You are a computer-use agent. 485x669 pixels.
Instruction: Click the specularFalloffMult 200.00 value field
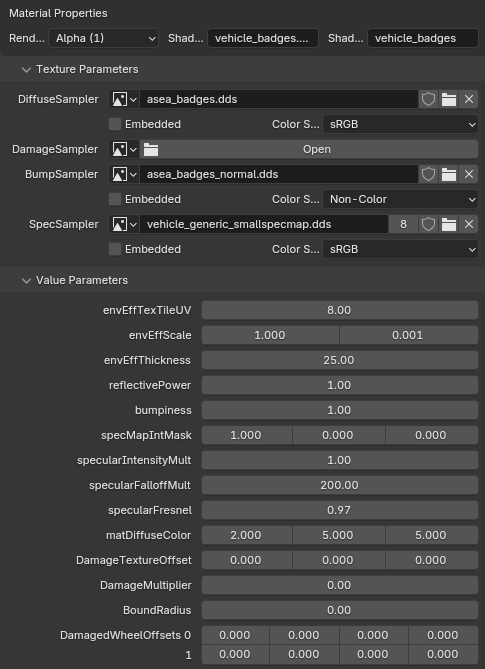click(x=340, y=485)
